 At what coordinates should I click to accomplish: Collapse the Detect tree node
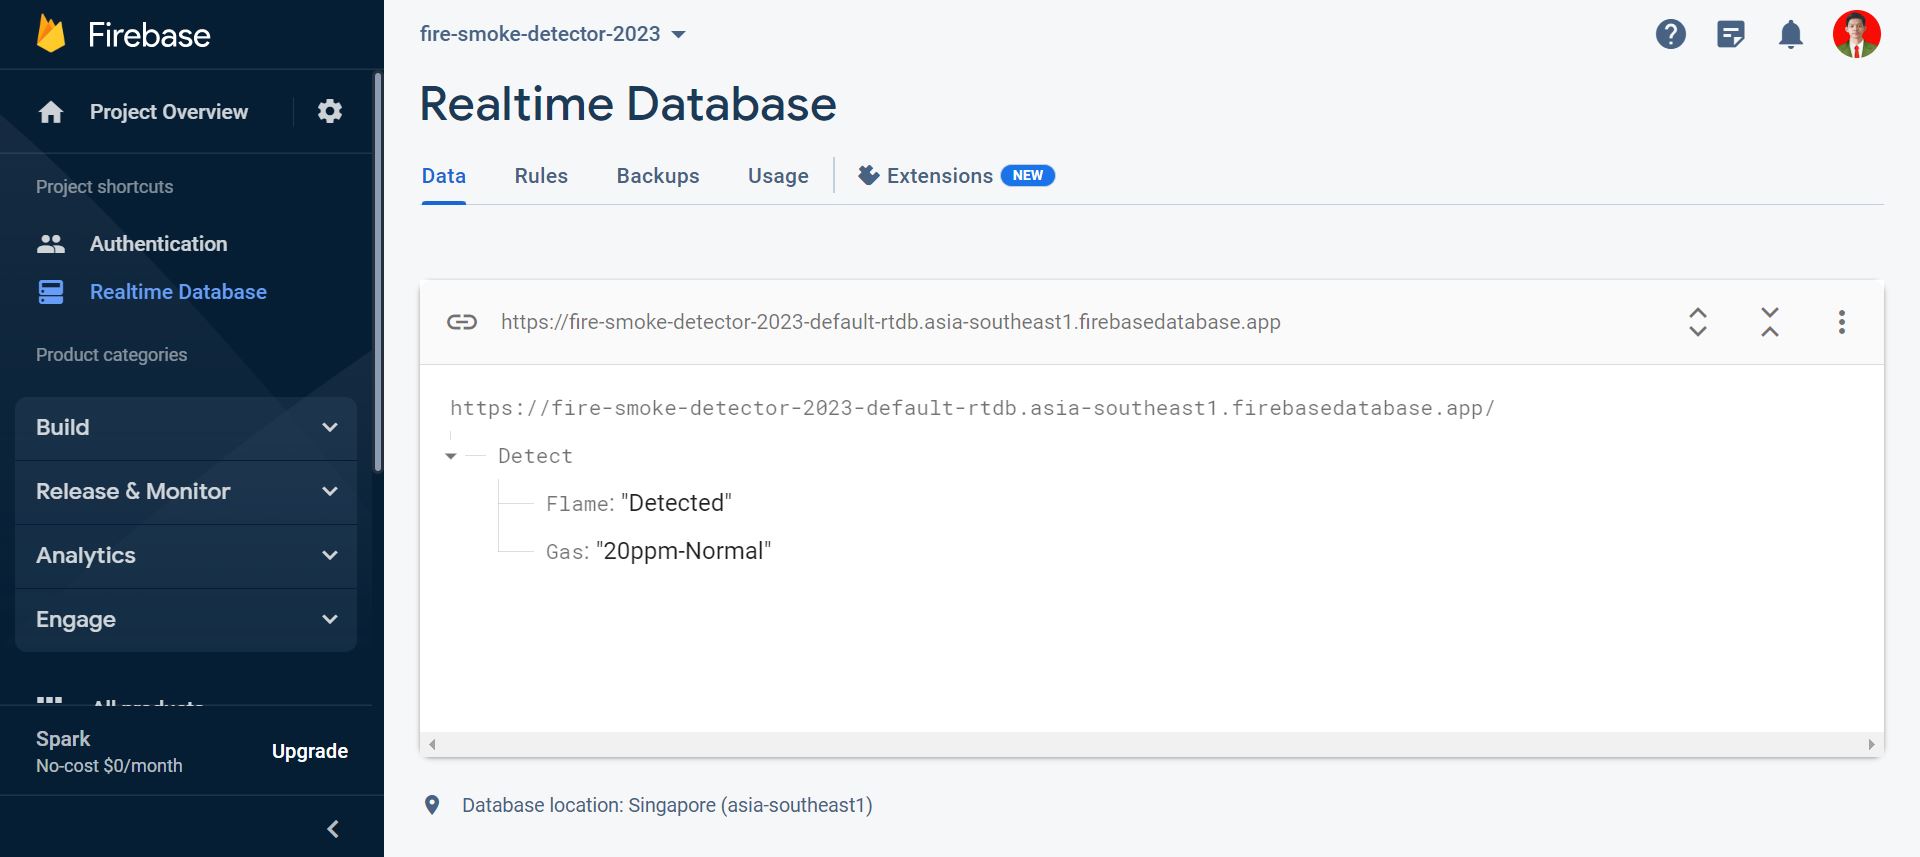click(x=451, y=456)
